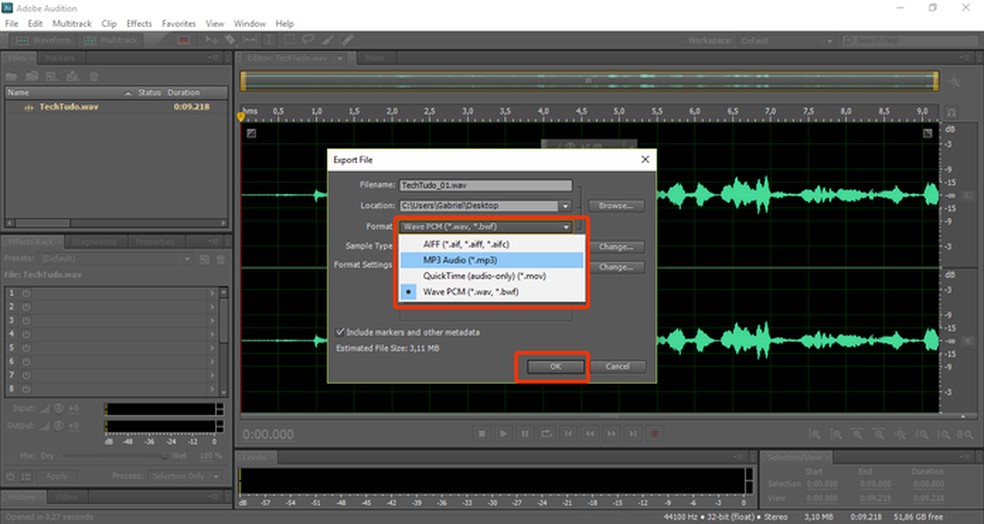Image resolution: width=984 pixels, height=524 pixels.
Task: Click OK to confirm the export
Action: click(554, 367)
